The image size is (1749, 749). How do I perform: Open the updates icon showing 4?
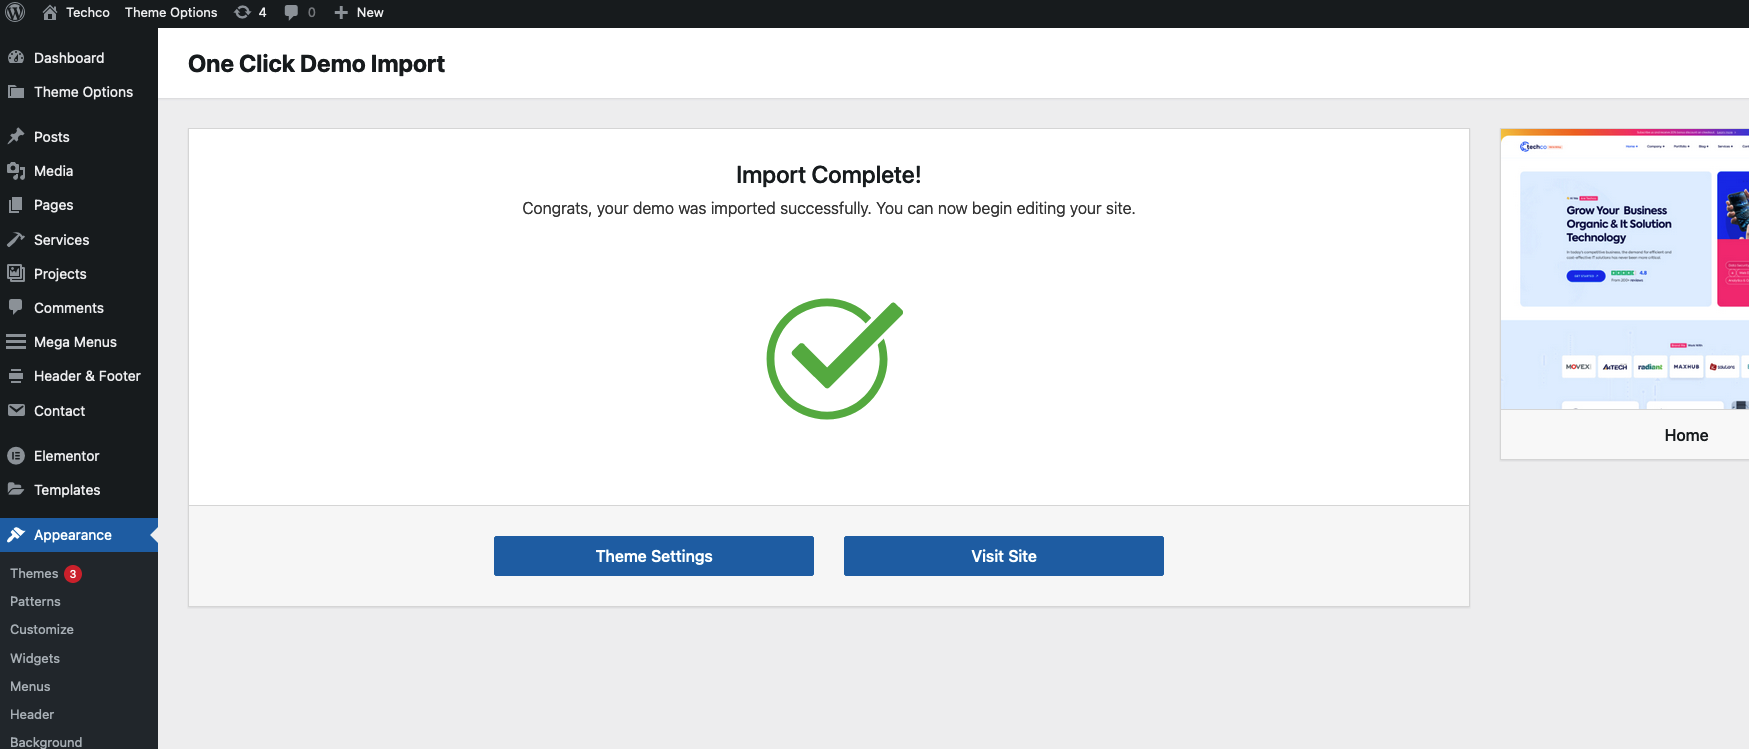(243, 12)
